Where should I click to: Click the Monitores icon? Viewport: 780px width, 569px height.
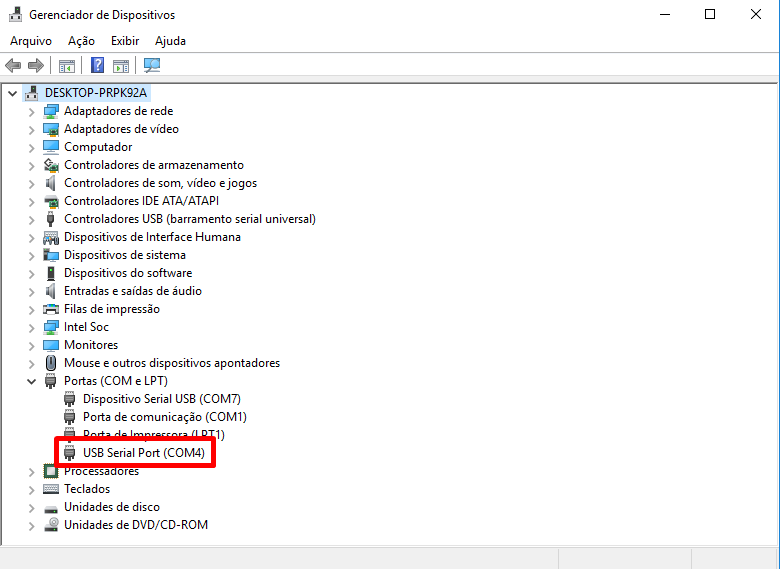click(x=51, y=345)
